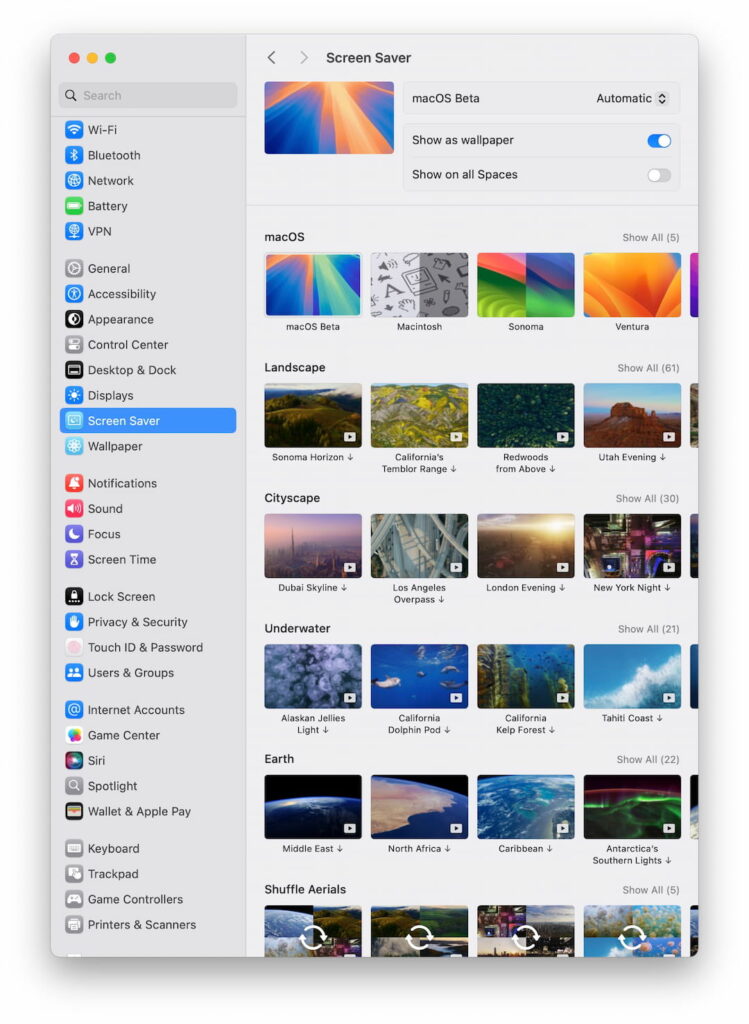Screen dimensions: 749x1024
Task: Select the Utah Evening thumbnail
Action: tap(632, 415)
